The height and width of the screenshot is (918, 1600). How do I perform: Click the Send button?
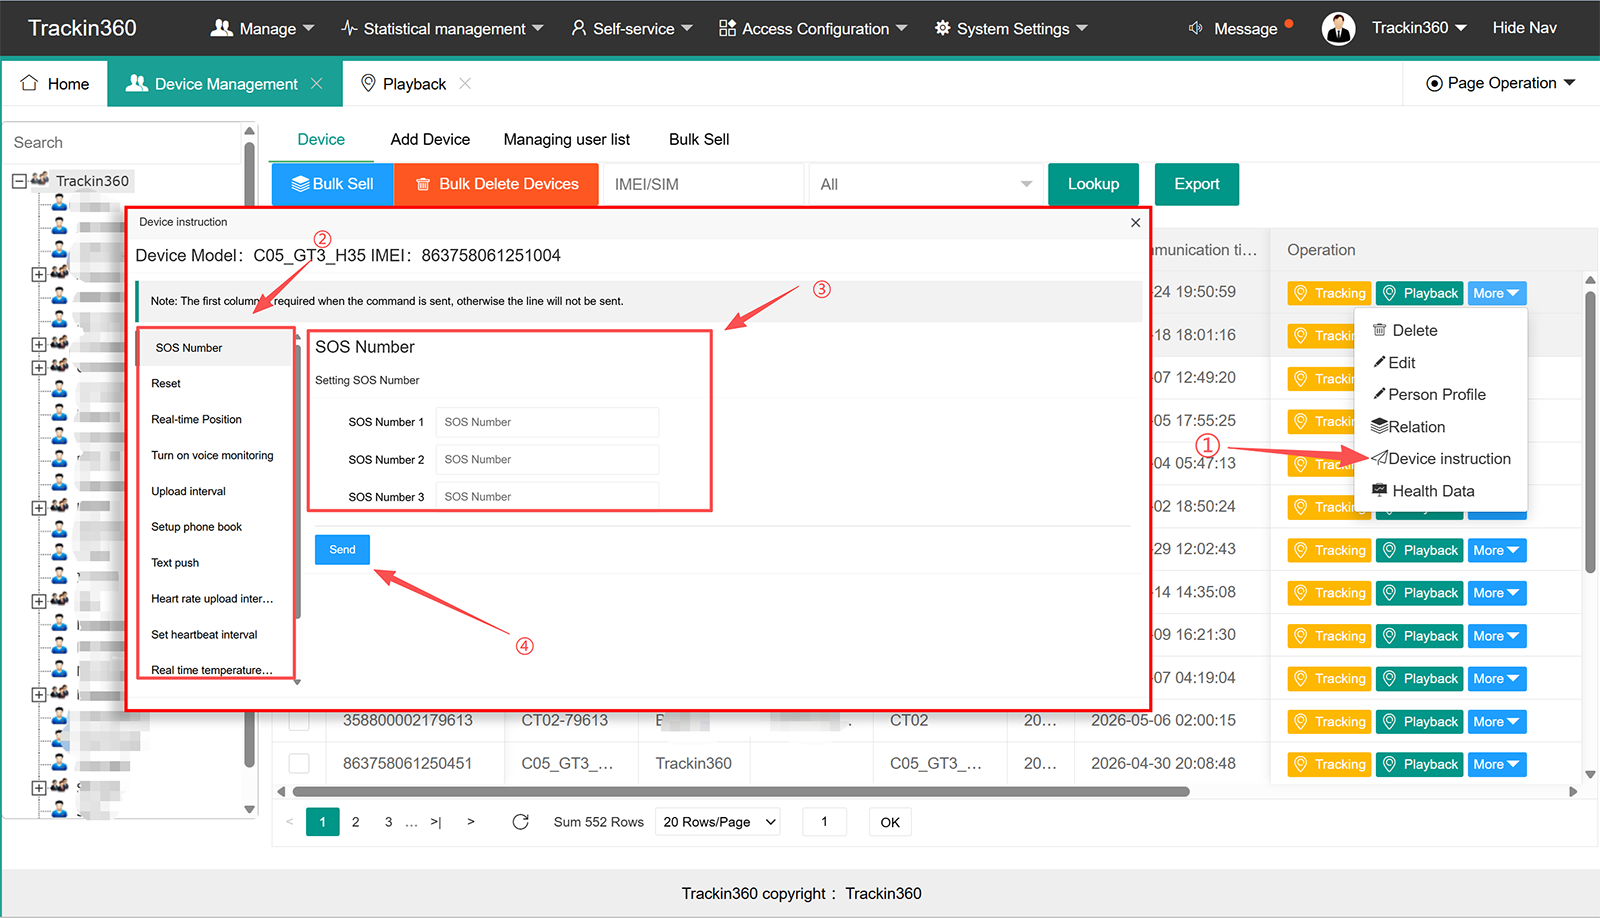tap(342, 550)
